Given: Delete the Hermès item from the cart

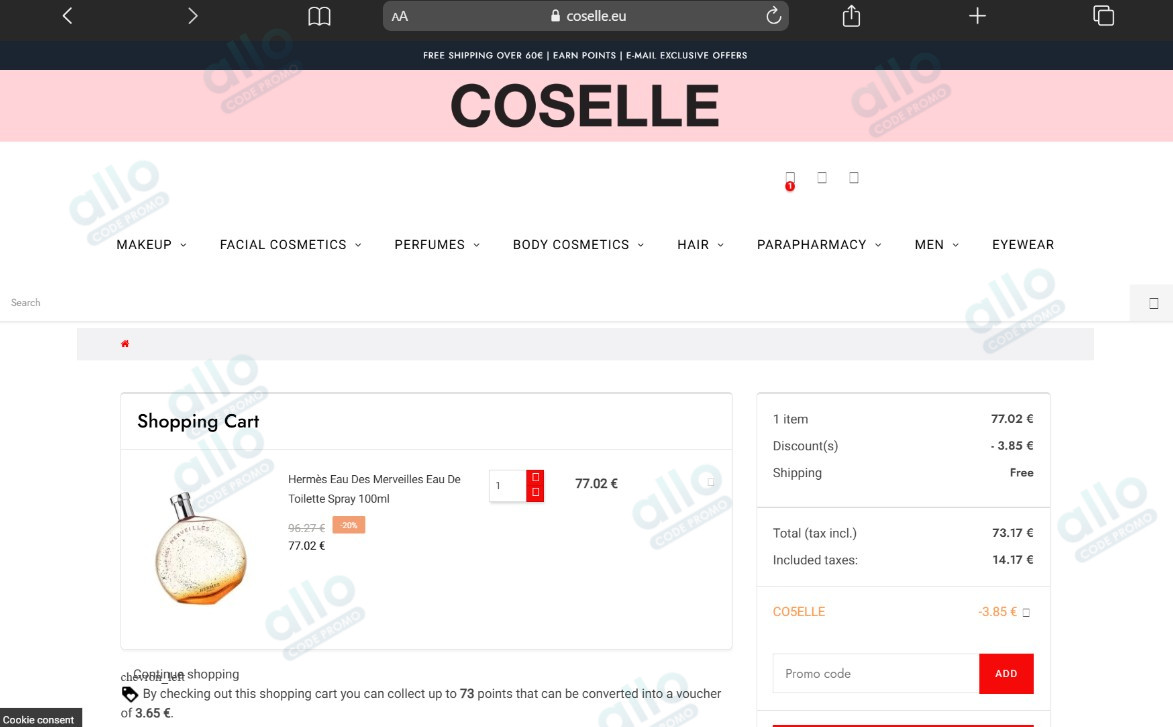Looking at the screenshot, I should tap(710, 481).
